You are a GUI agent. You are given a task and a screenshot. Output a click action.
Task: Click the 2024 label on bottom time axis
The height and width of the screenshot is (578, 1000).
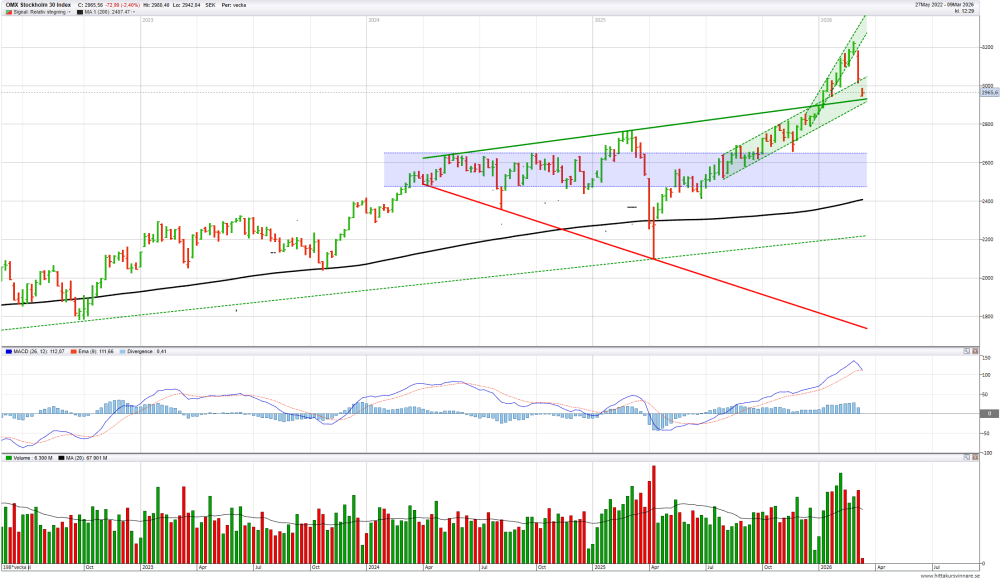[373, 567]
